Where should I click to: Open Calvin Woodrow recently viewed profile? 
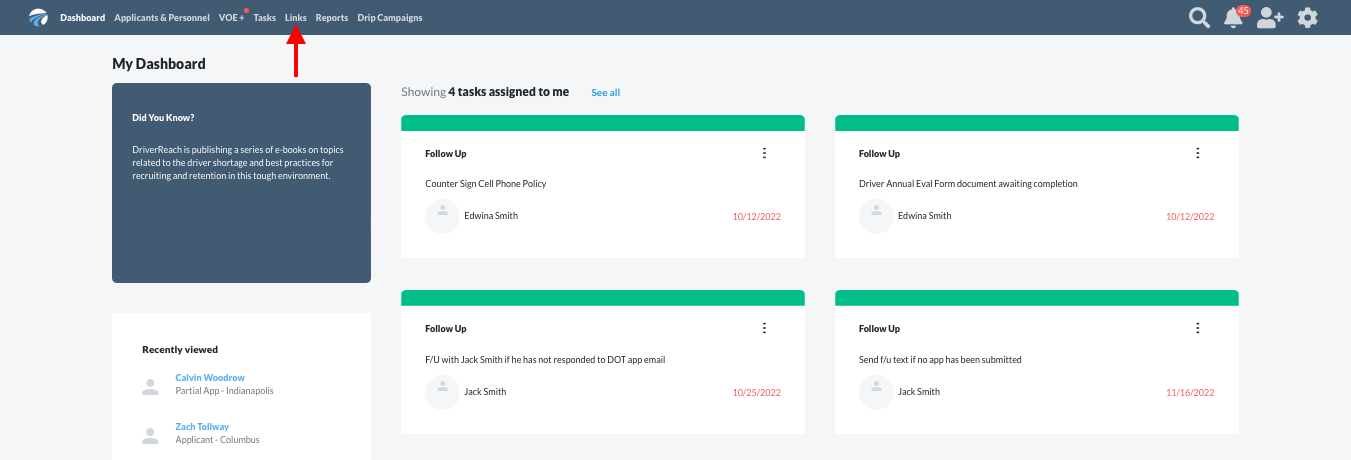[210, 377]
